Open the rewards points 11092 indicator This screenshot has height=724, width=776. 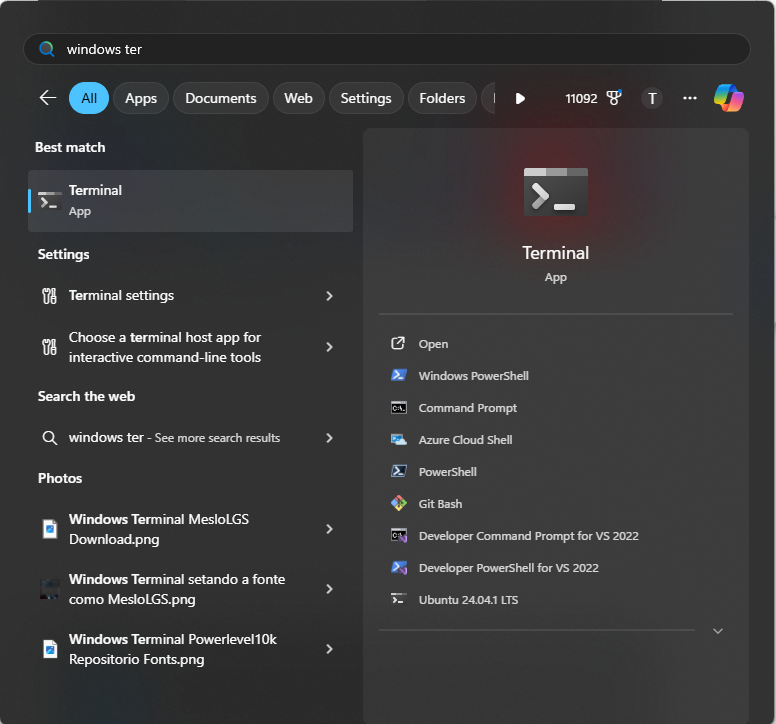pyautogui.click(x=582, y=98)
